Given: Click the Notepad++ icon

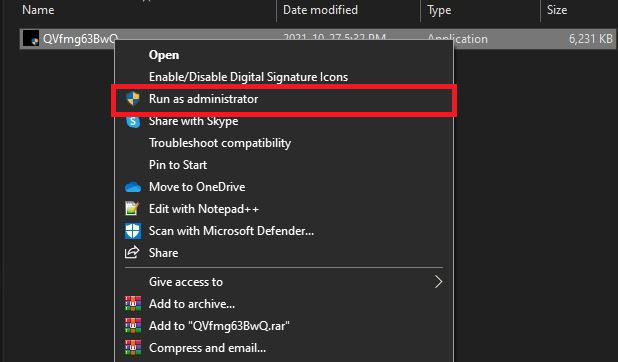Looking at the screenshot, I should [x=132, y=209].
